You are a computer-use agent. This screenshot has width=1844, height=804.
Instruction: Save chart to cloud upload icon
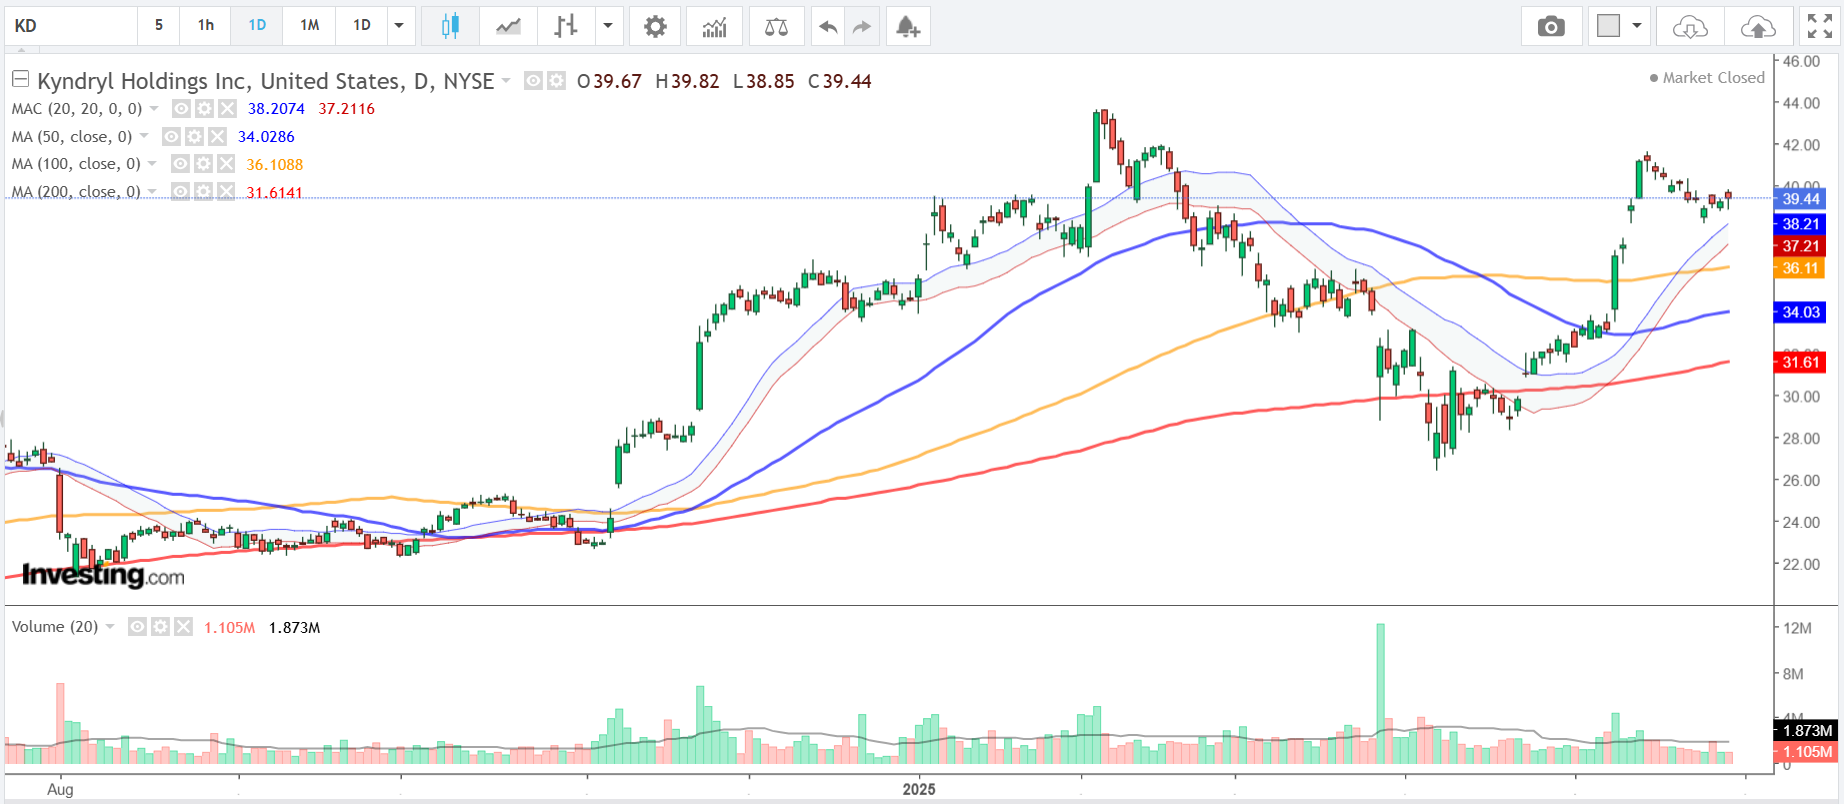coord(1758,26)
